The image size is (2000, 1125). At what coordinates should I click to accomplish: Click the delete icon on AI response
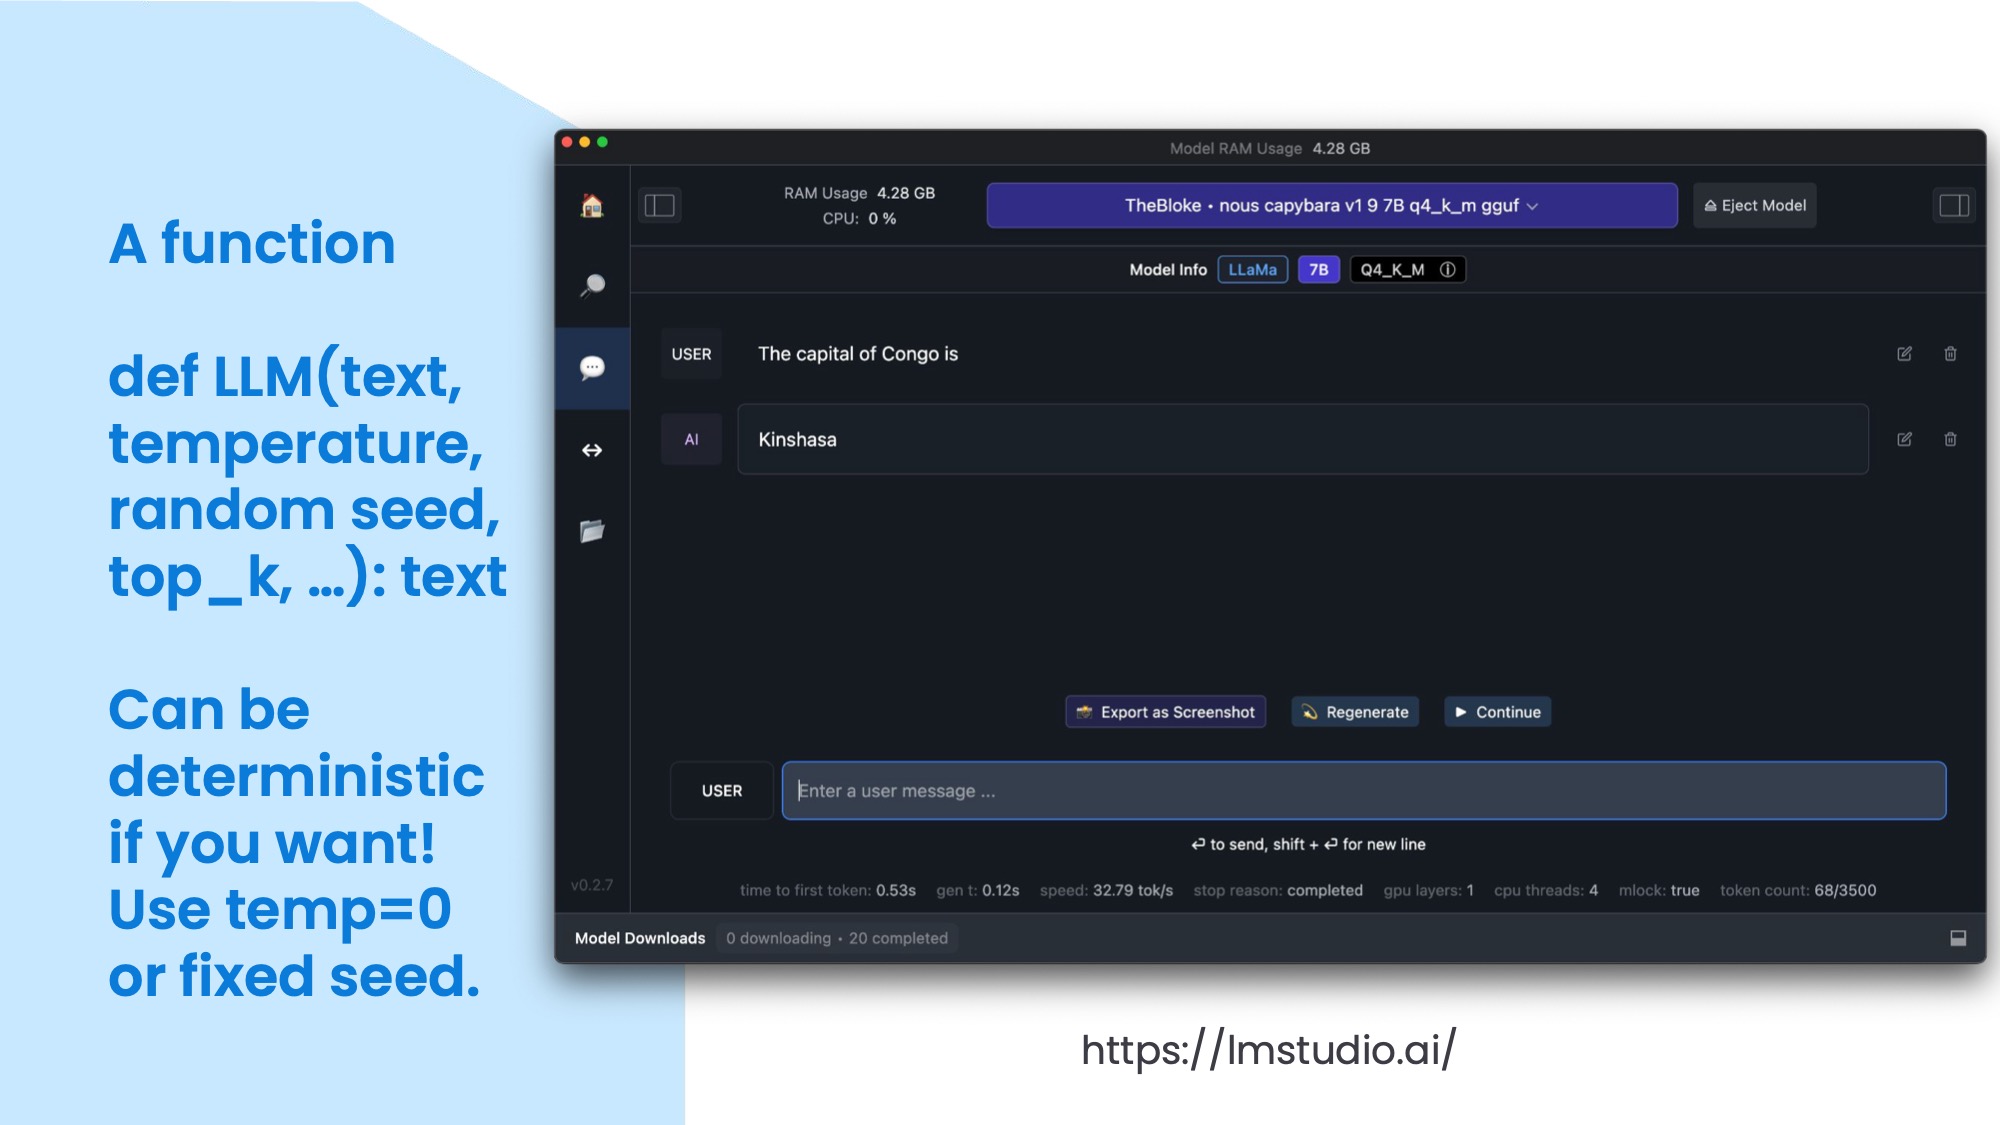tap(1951, 440)
